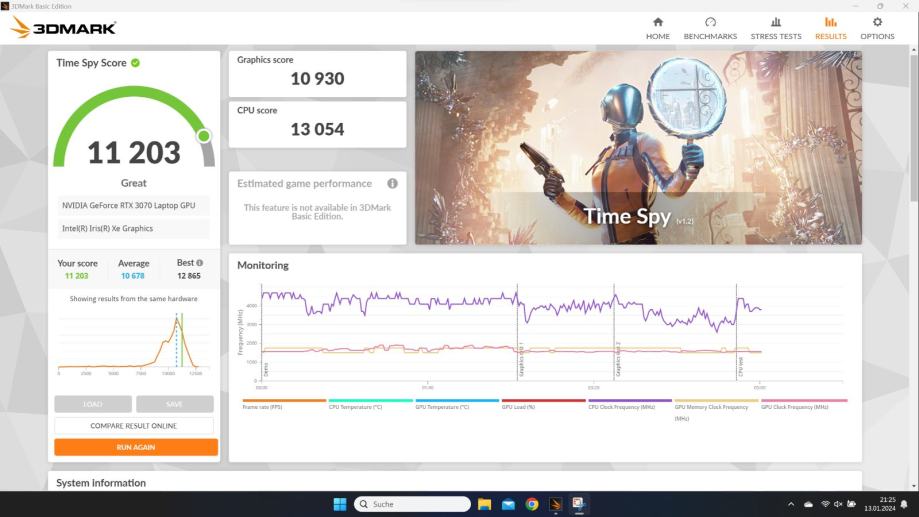Launch Google Chrome from the taskbar
Viewport: 919px width, 517px height.
click(532, 504)
